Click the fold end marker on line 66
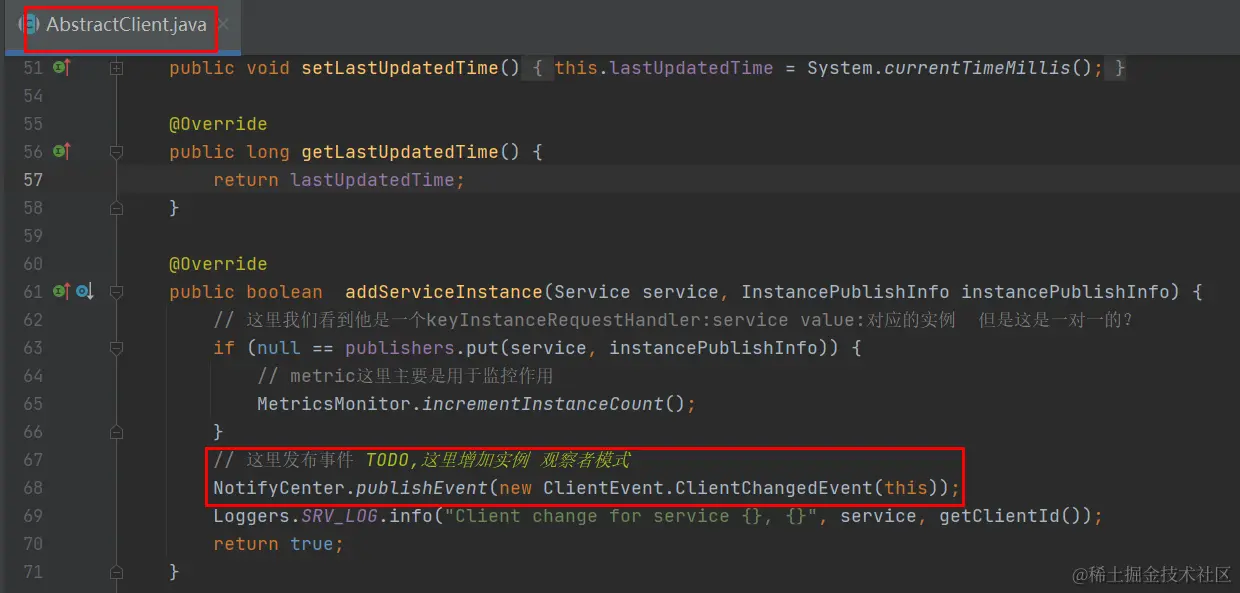Image resolution: width=1240 pixels, height=593 pixels. click(x=116, y=432)
